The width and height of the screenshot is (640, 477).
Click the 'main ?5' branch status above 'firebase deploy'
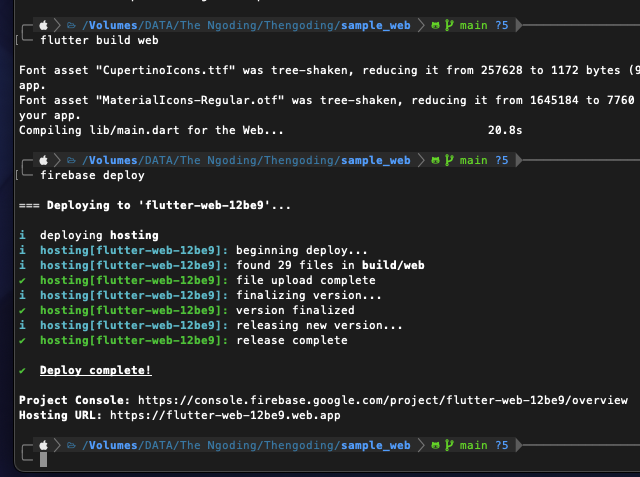(484, 160)
